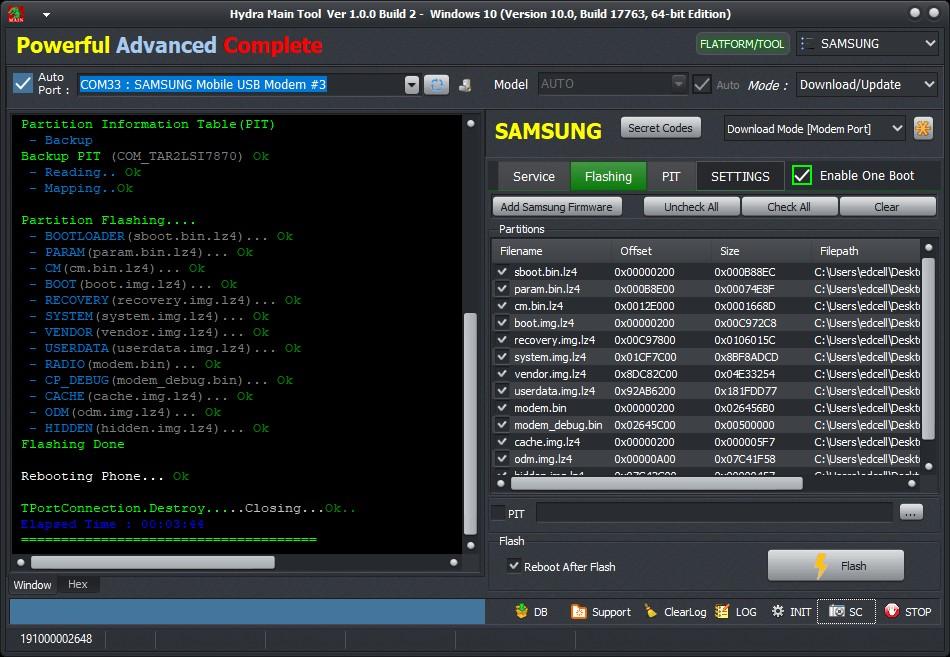Select the Flashing tab

coord(608,176)
